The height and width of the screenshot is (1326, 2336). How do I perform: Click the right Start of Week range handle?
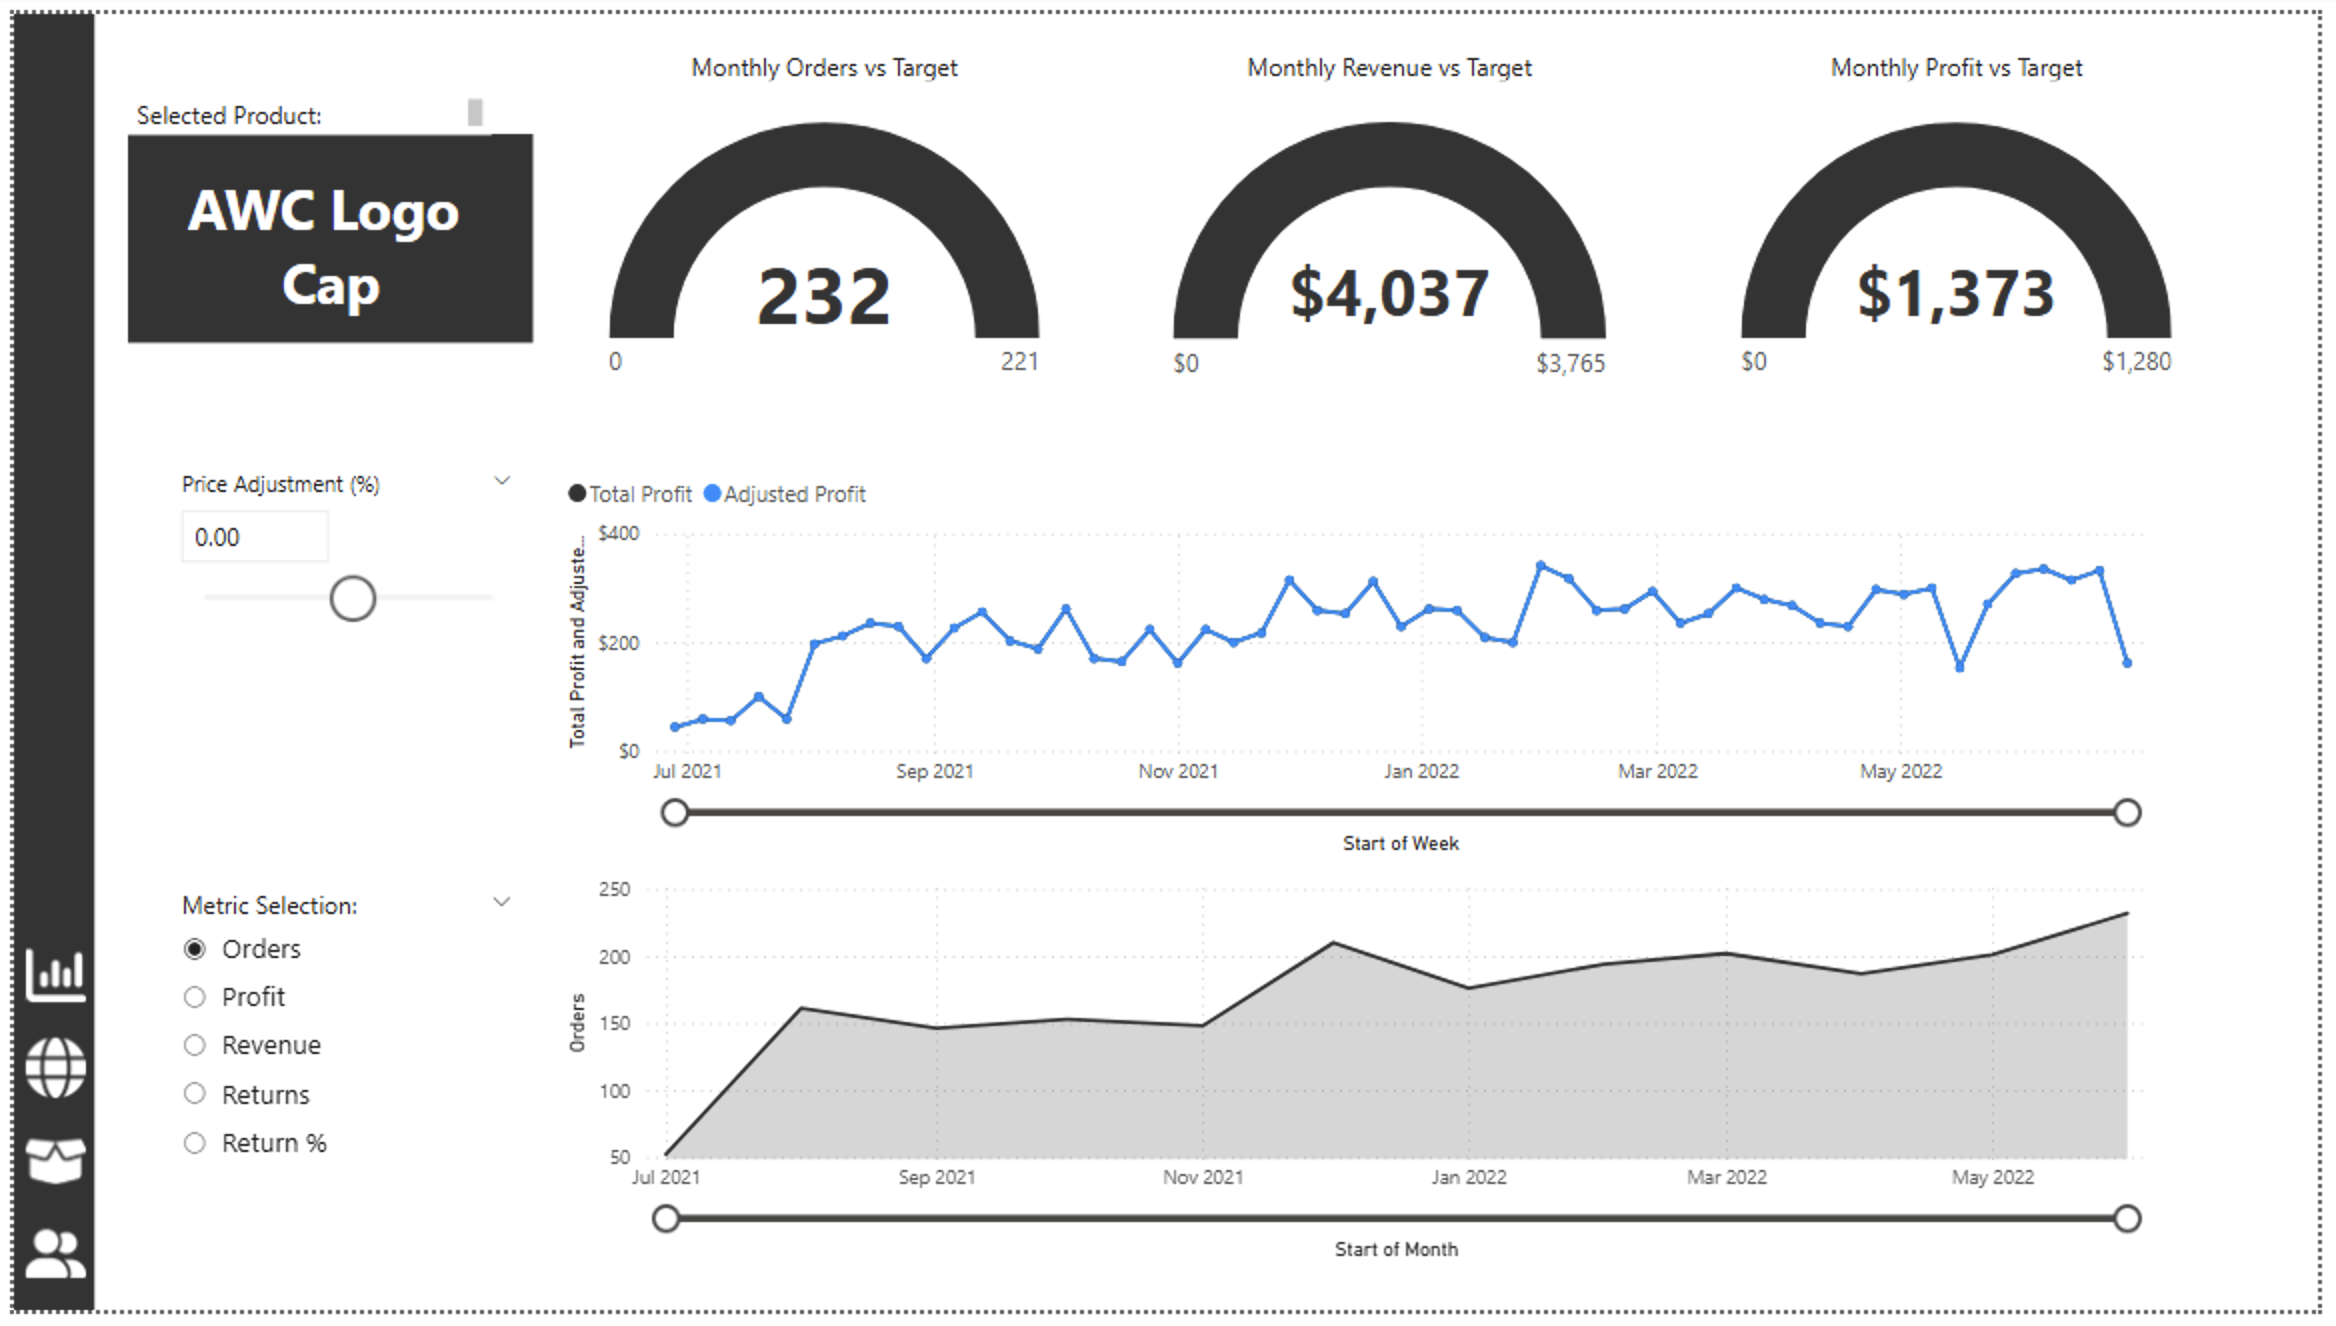click(x=2127, y=813)
